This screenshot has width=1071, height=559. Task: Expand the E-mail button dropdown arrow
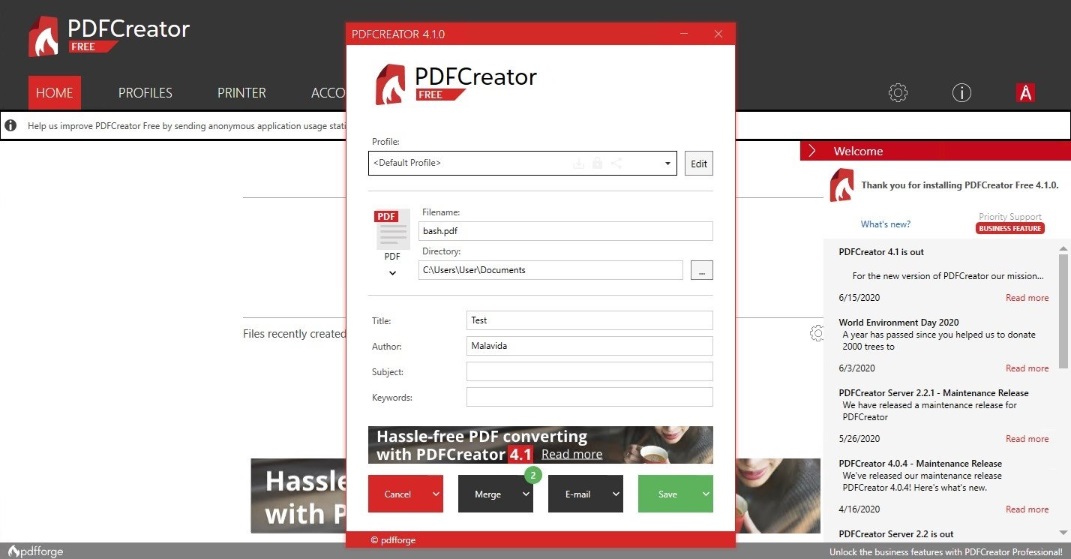pos(616,494)
